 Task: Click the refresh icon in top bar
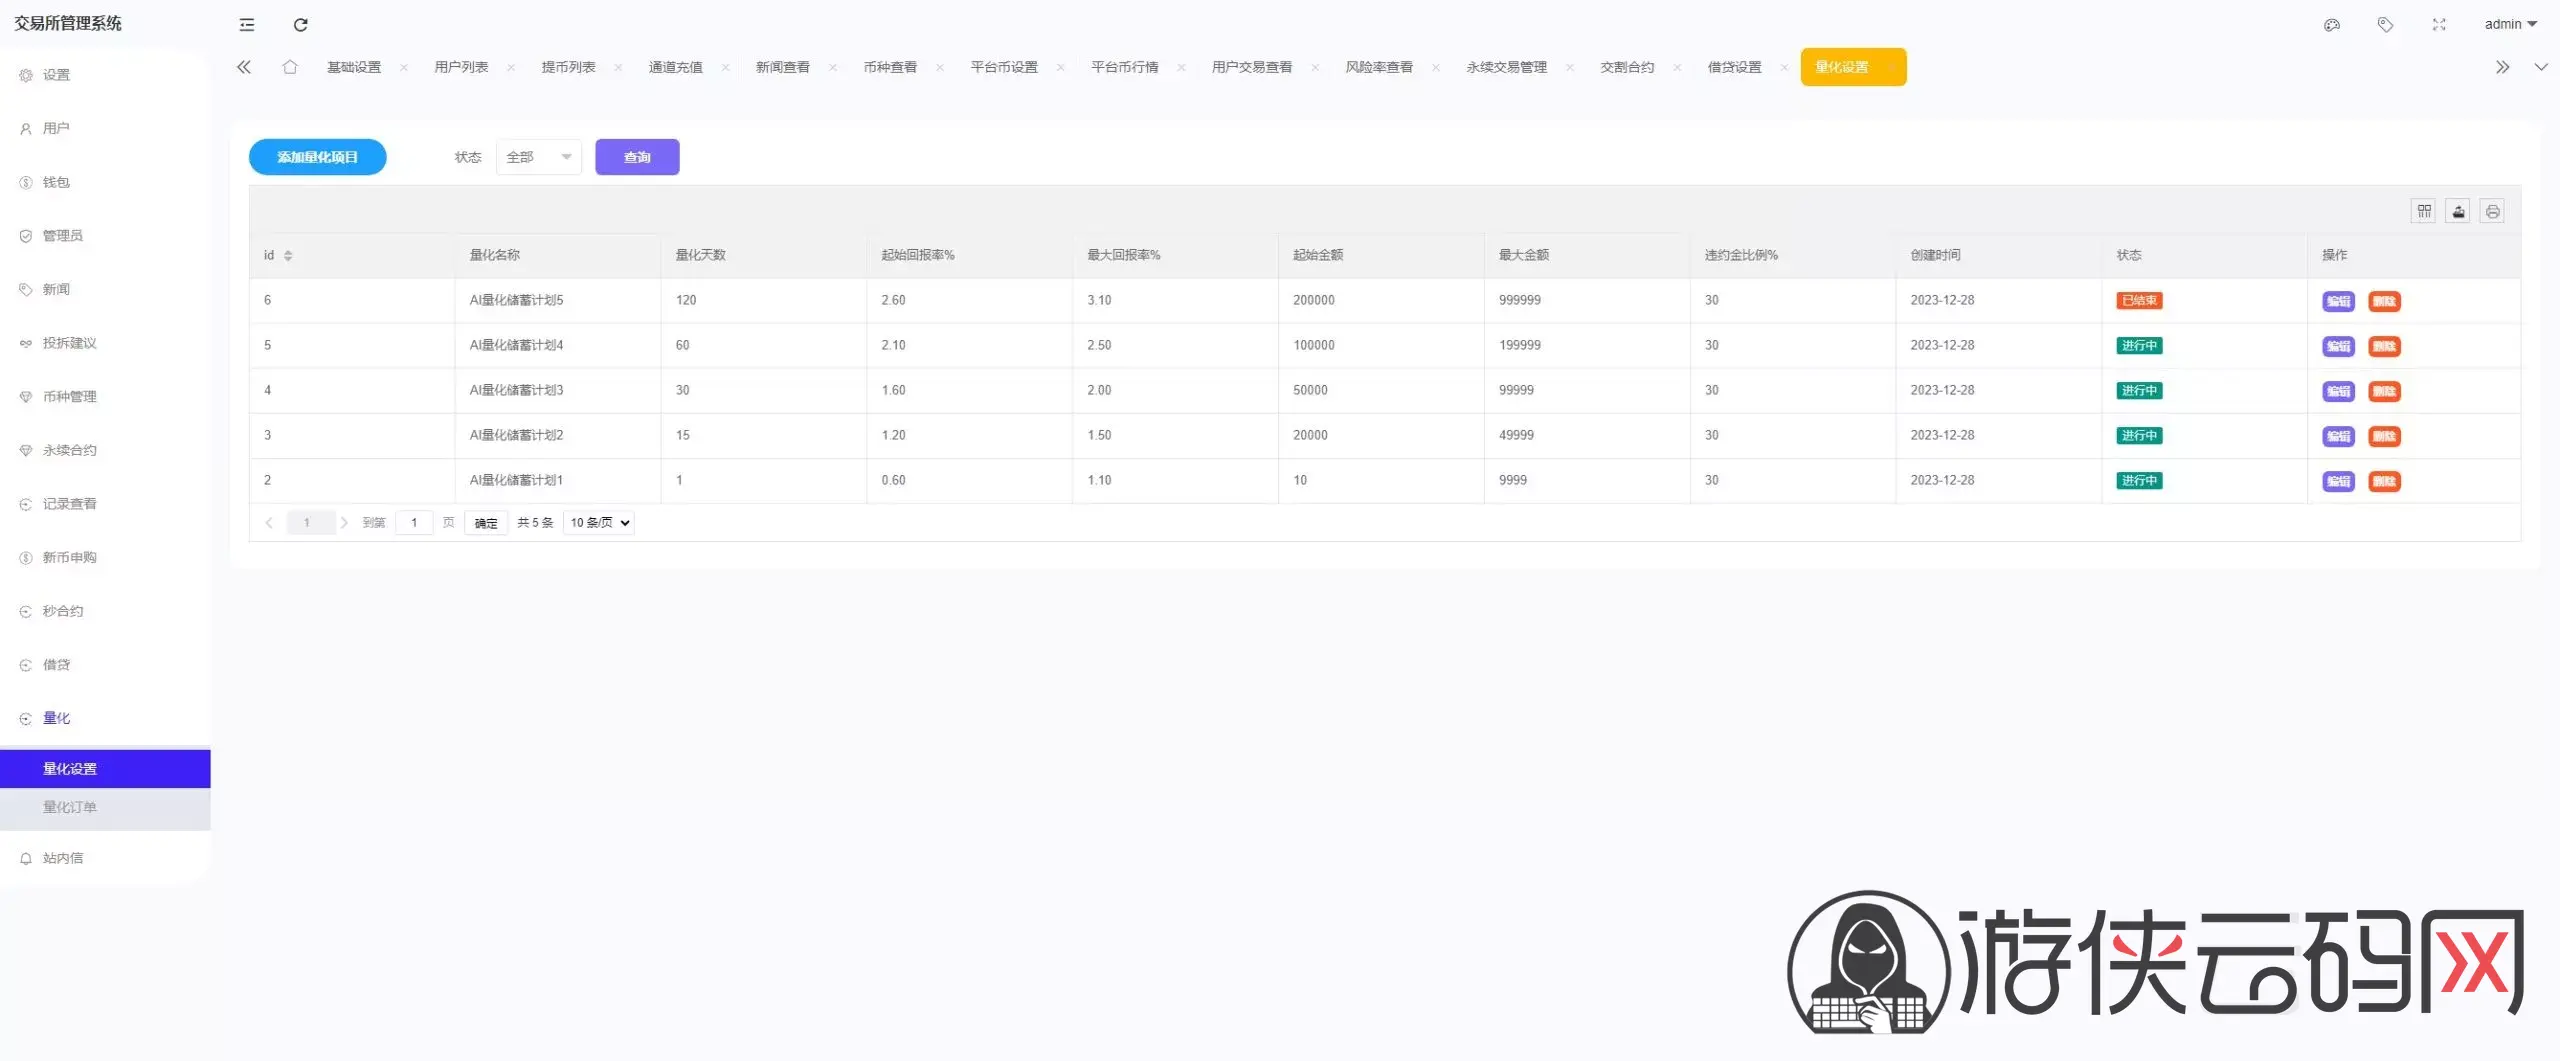click(x=300, y=25)
